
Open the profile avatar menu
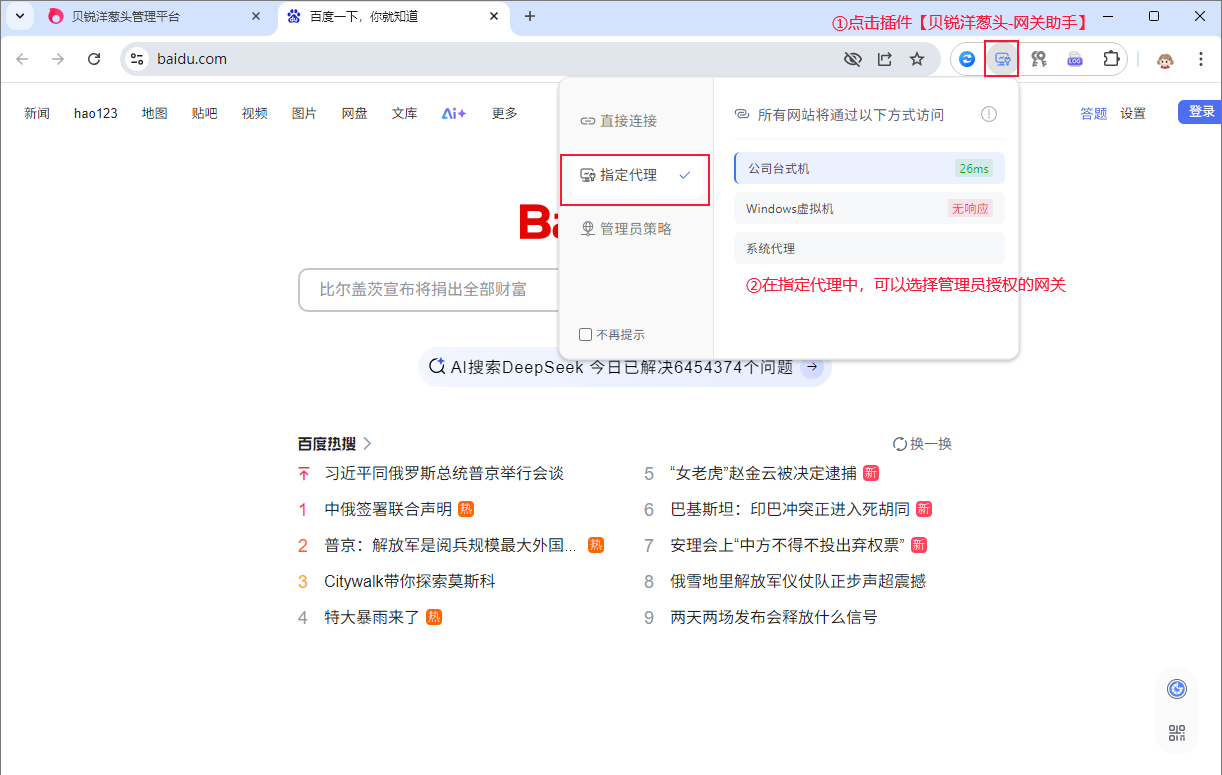(1165, 59)
